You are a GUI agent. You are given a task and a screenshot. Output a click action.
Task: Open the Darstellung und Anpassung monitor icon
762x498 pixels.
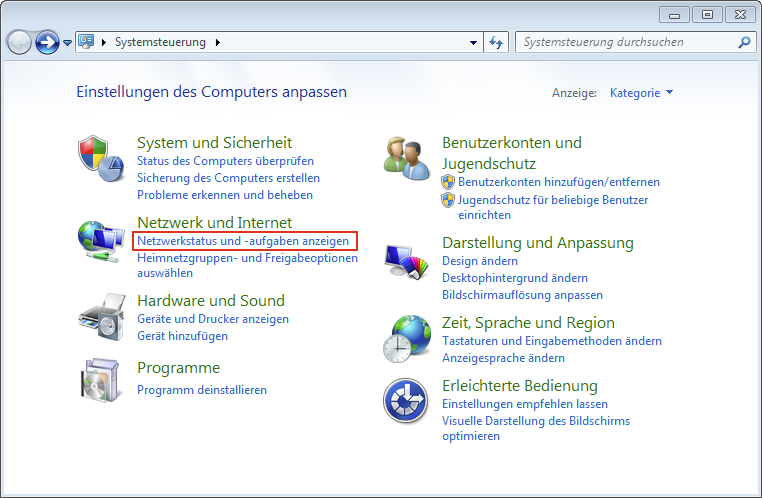(406, 261)
